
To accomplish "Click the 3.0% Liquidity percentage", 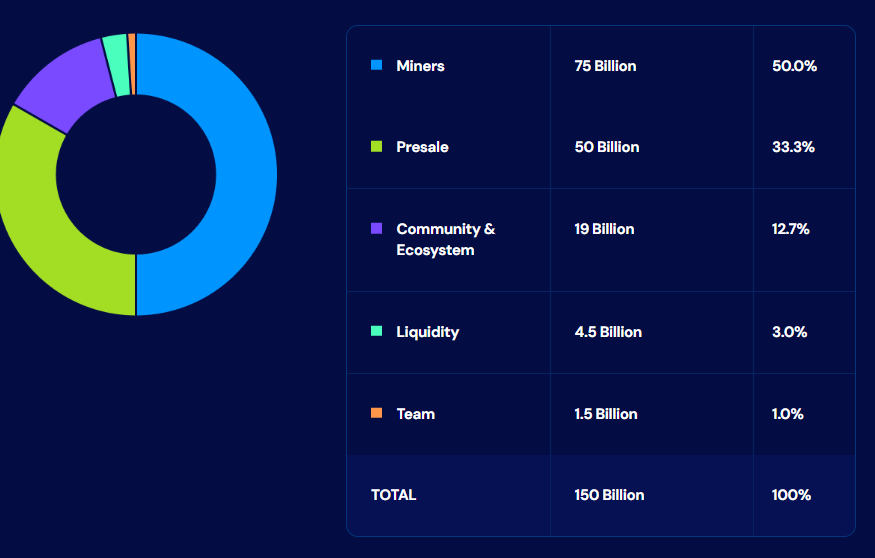I will click(789, 332).
